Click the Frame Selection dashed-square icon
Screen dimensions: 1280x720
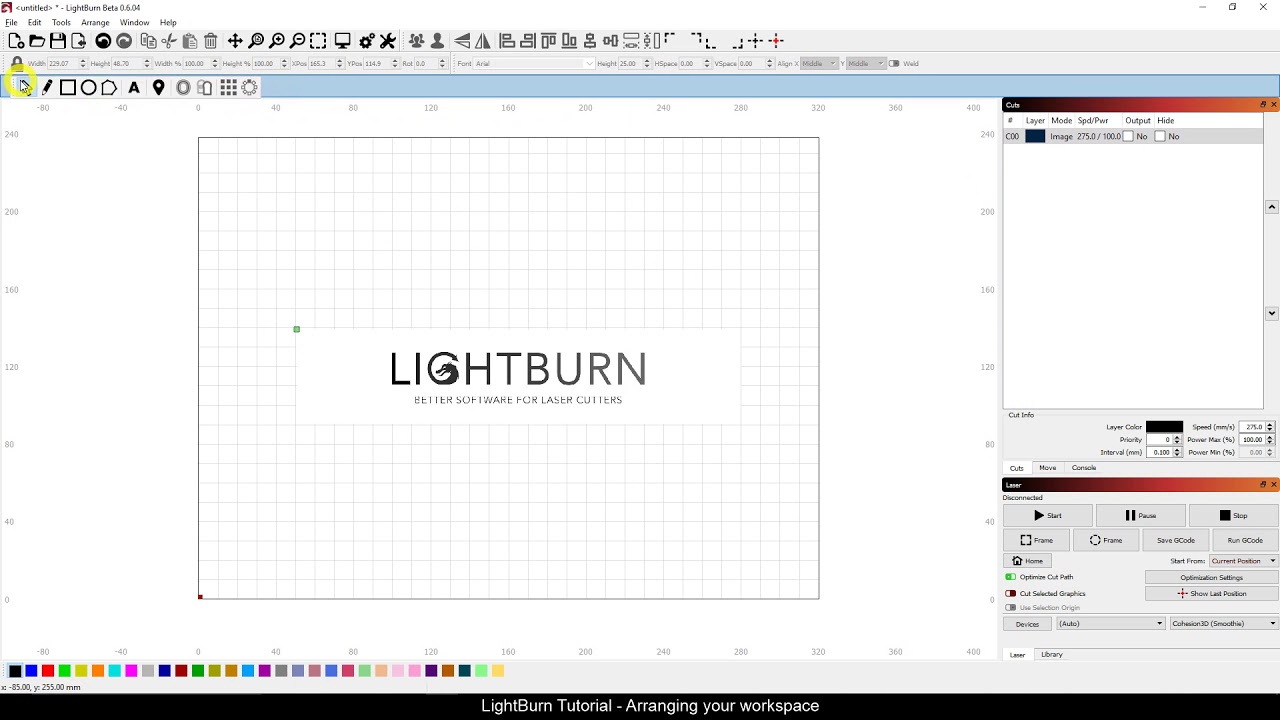coord(318,41)
